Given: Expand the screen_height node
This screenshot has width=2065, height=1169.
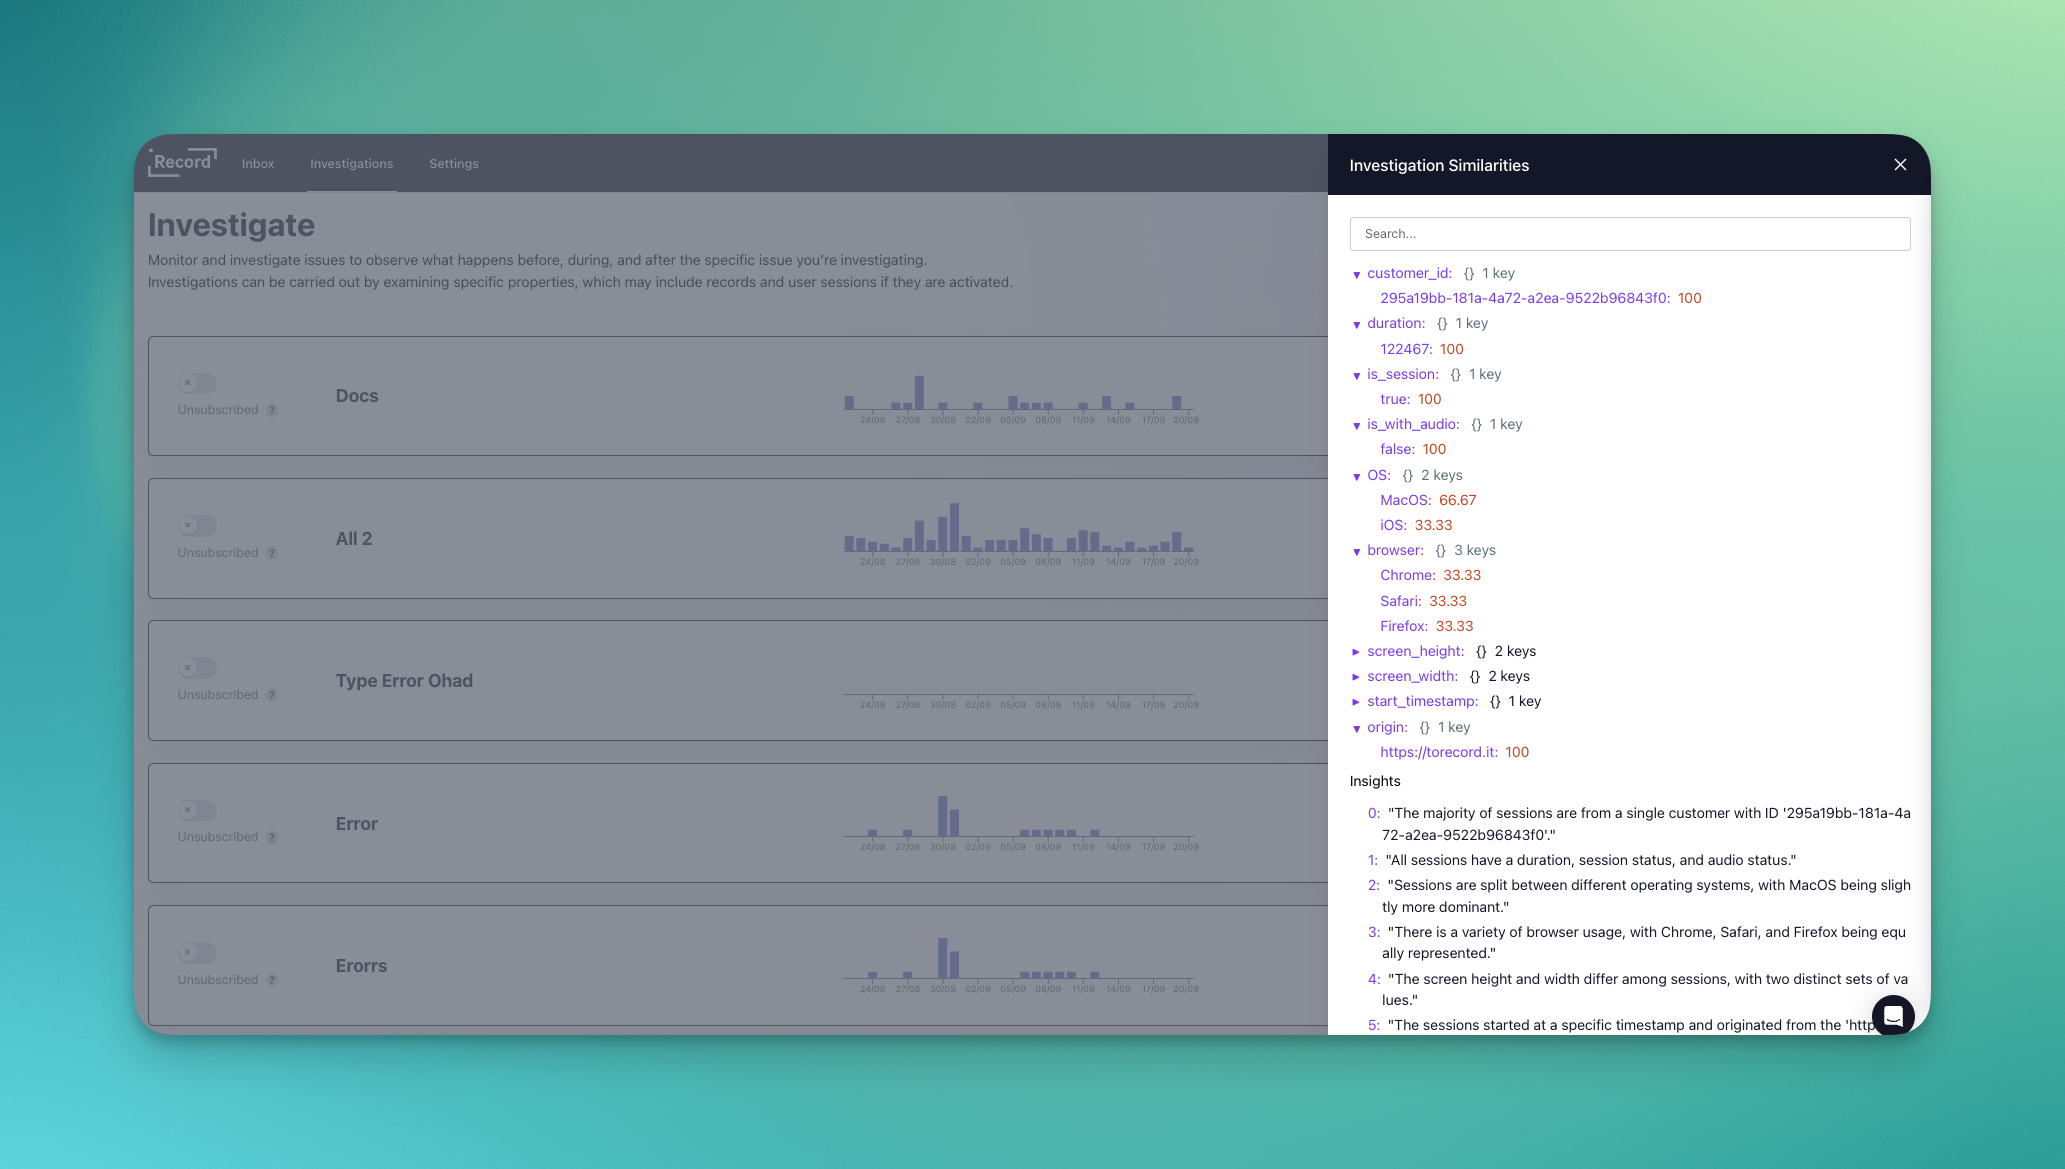Looking at the screenshot, I should [1356, 652].
